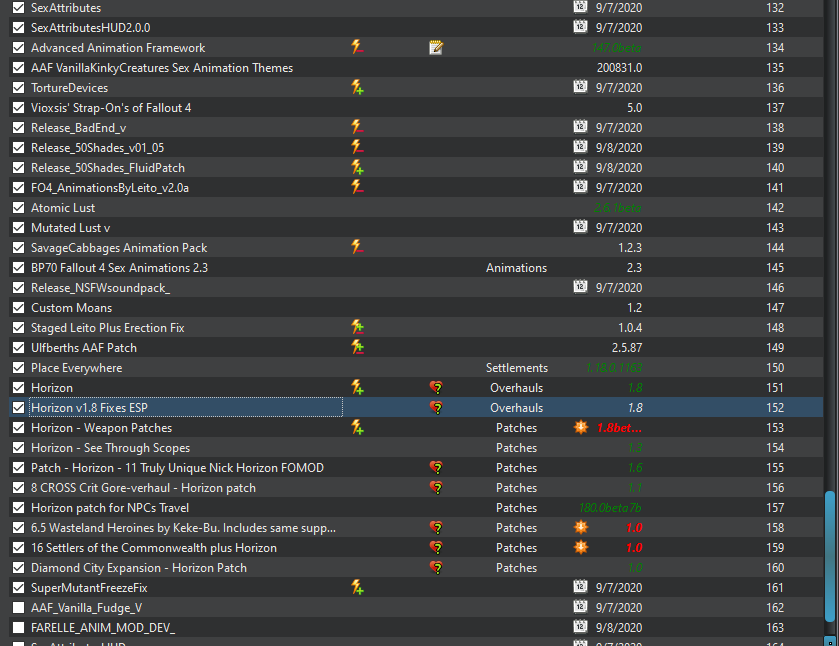Screen dimensions: 839x646
Task: Uncheck Horizon - See Through Scopes
Action: click(x=18, y=447)
